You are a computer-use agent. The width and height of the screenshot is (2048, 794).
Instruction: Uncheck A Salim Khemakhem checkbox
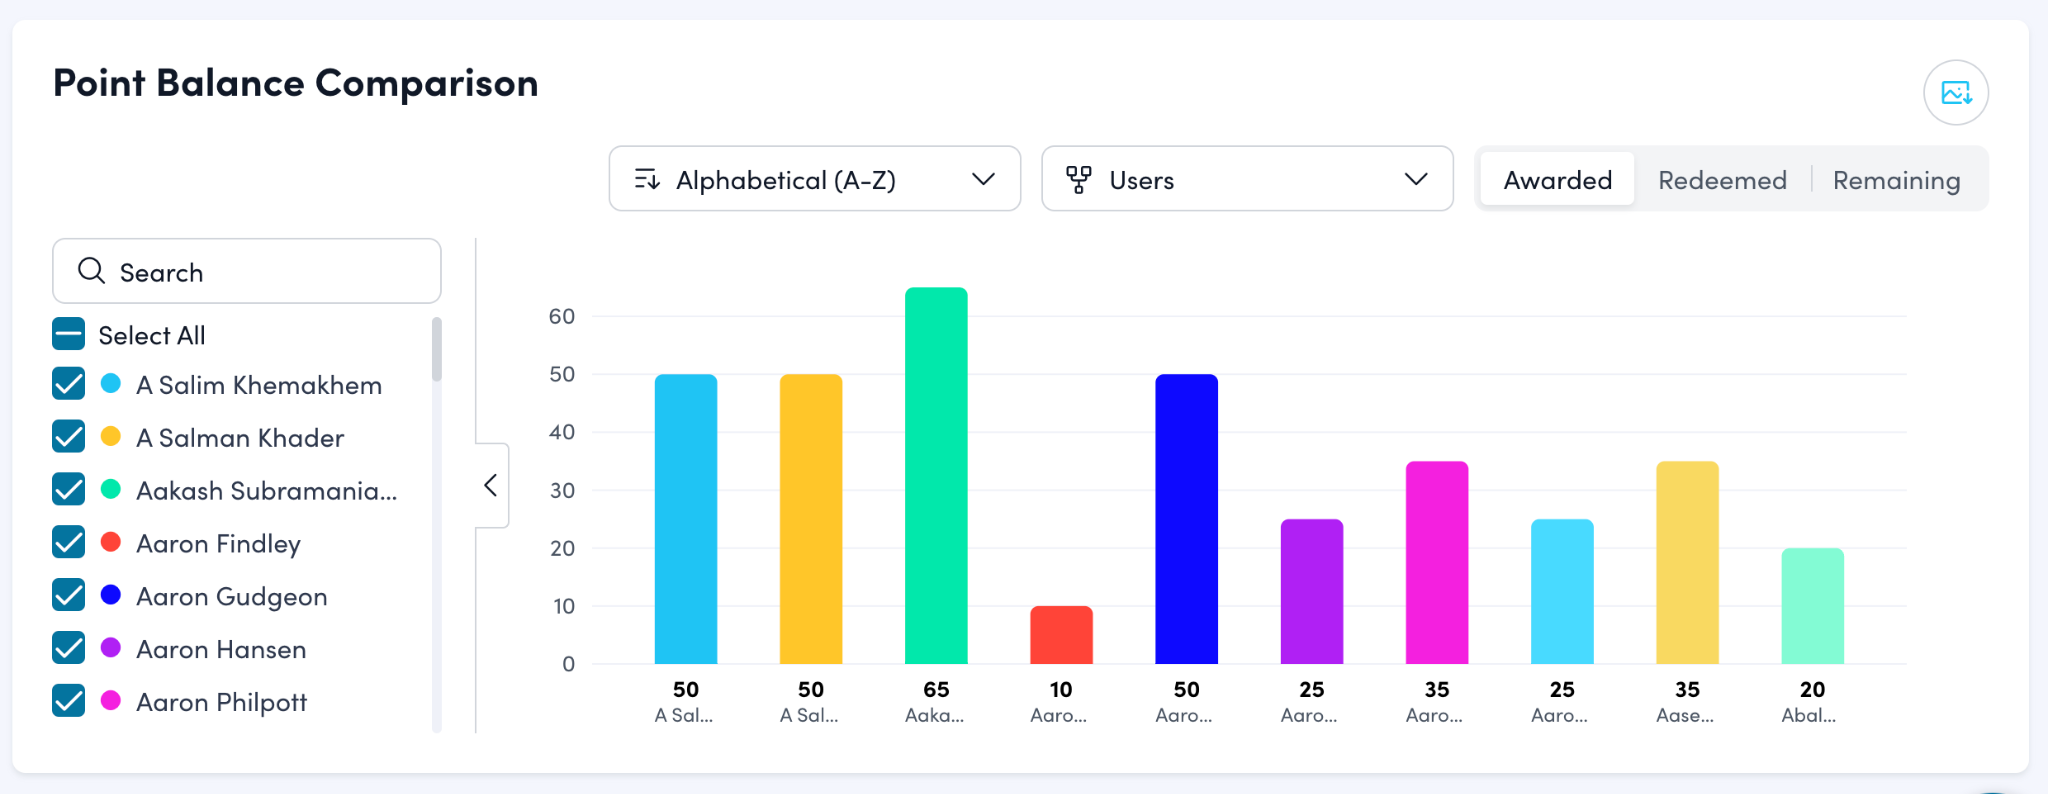[x=69, y=384]
